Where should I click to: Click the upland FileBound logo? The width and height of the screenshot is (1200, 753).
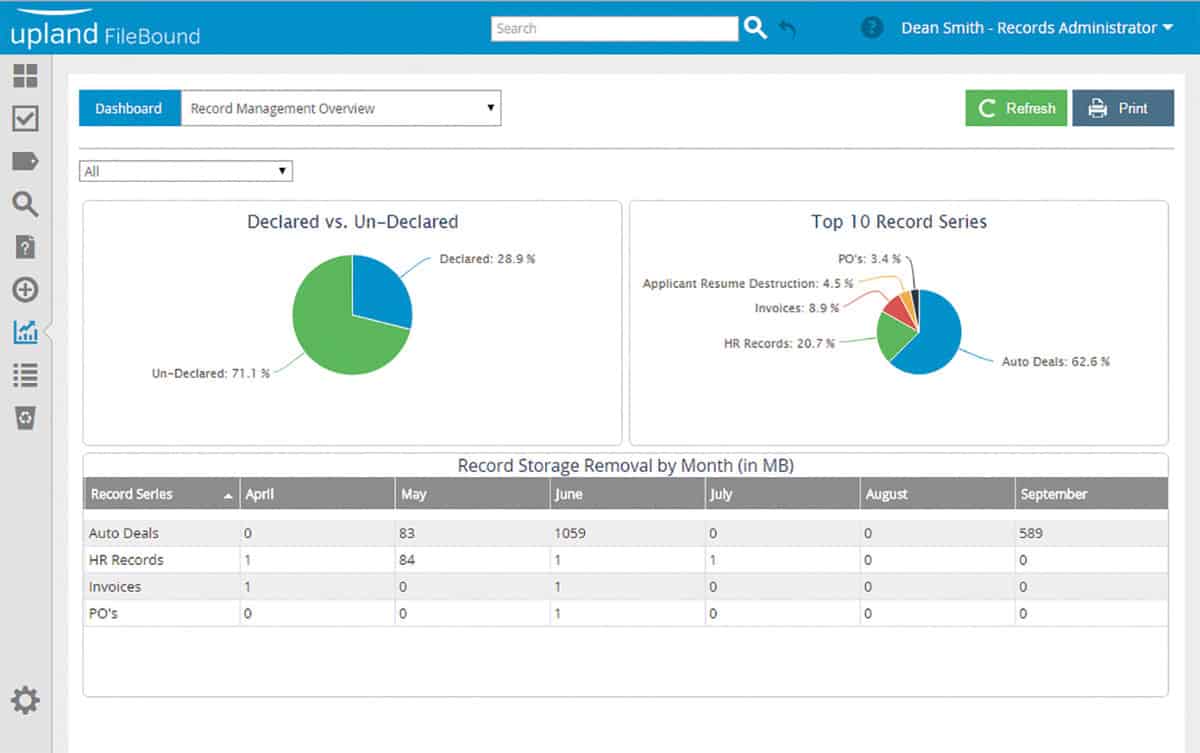[105, 30]
